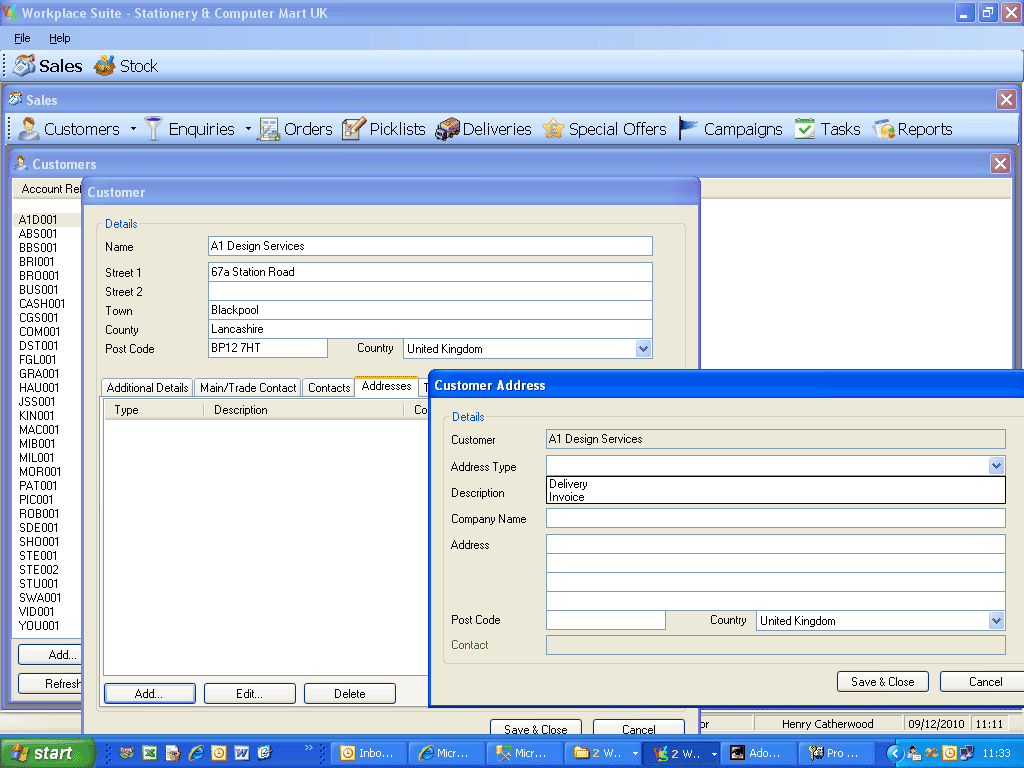Open the File menu
Viewport: 1024px width, 768px height.
point(22,39)
